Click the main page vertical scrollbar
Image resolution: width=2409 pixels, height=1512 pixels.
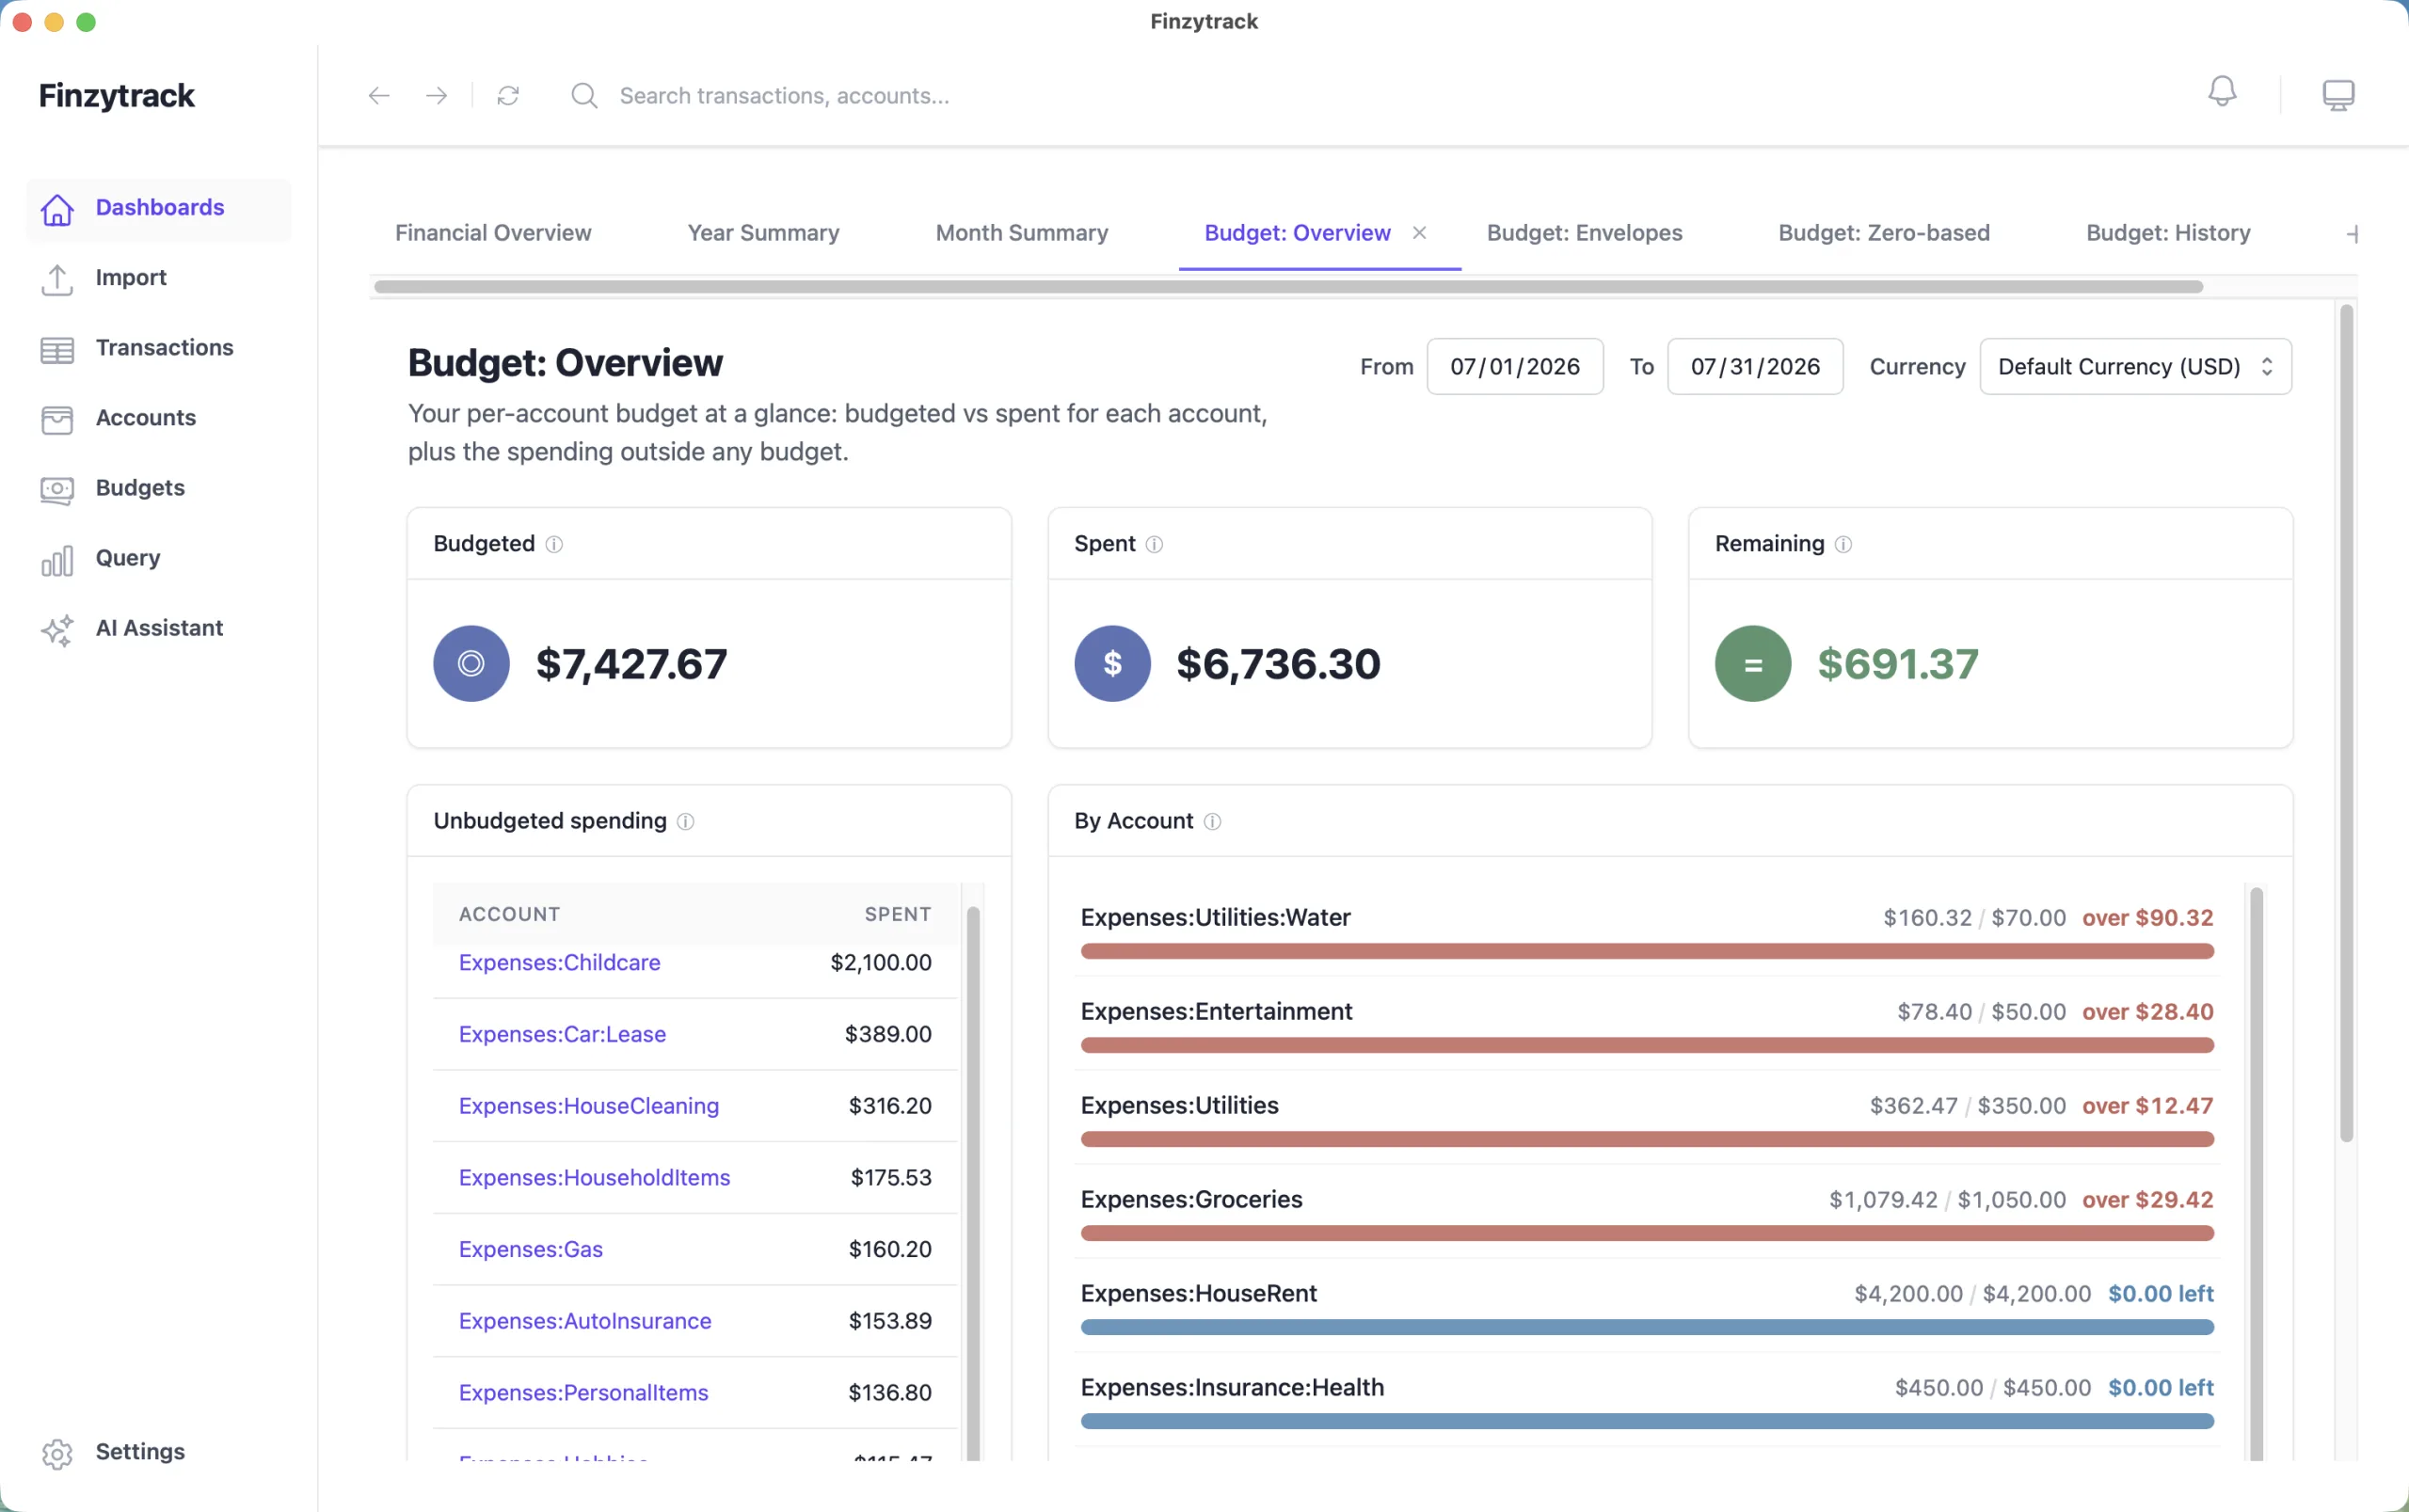[x=2346, y=724]
